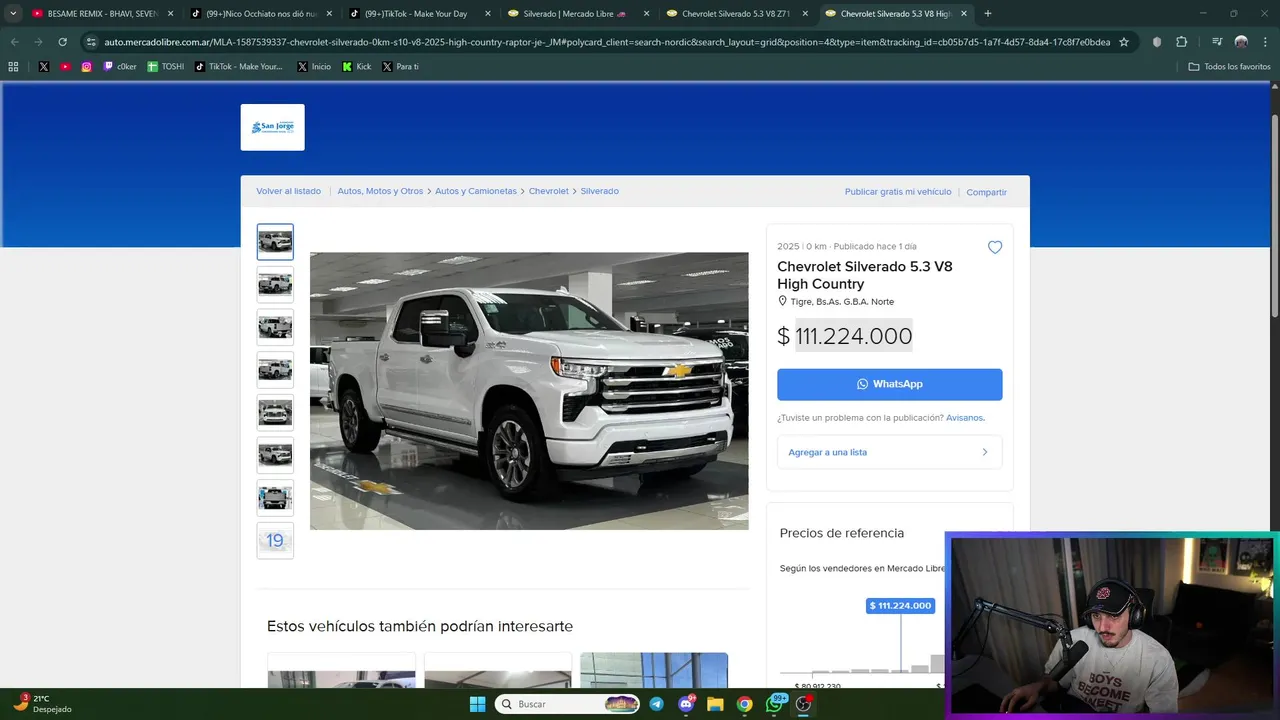
Task: Bookmark page with star icon
Action: (x=1124, y=42)
